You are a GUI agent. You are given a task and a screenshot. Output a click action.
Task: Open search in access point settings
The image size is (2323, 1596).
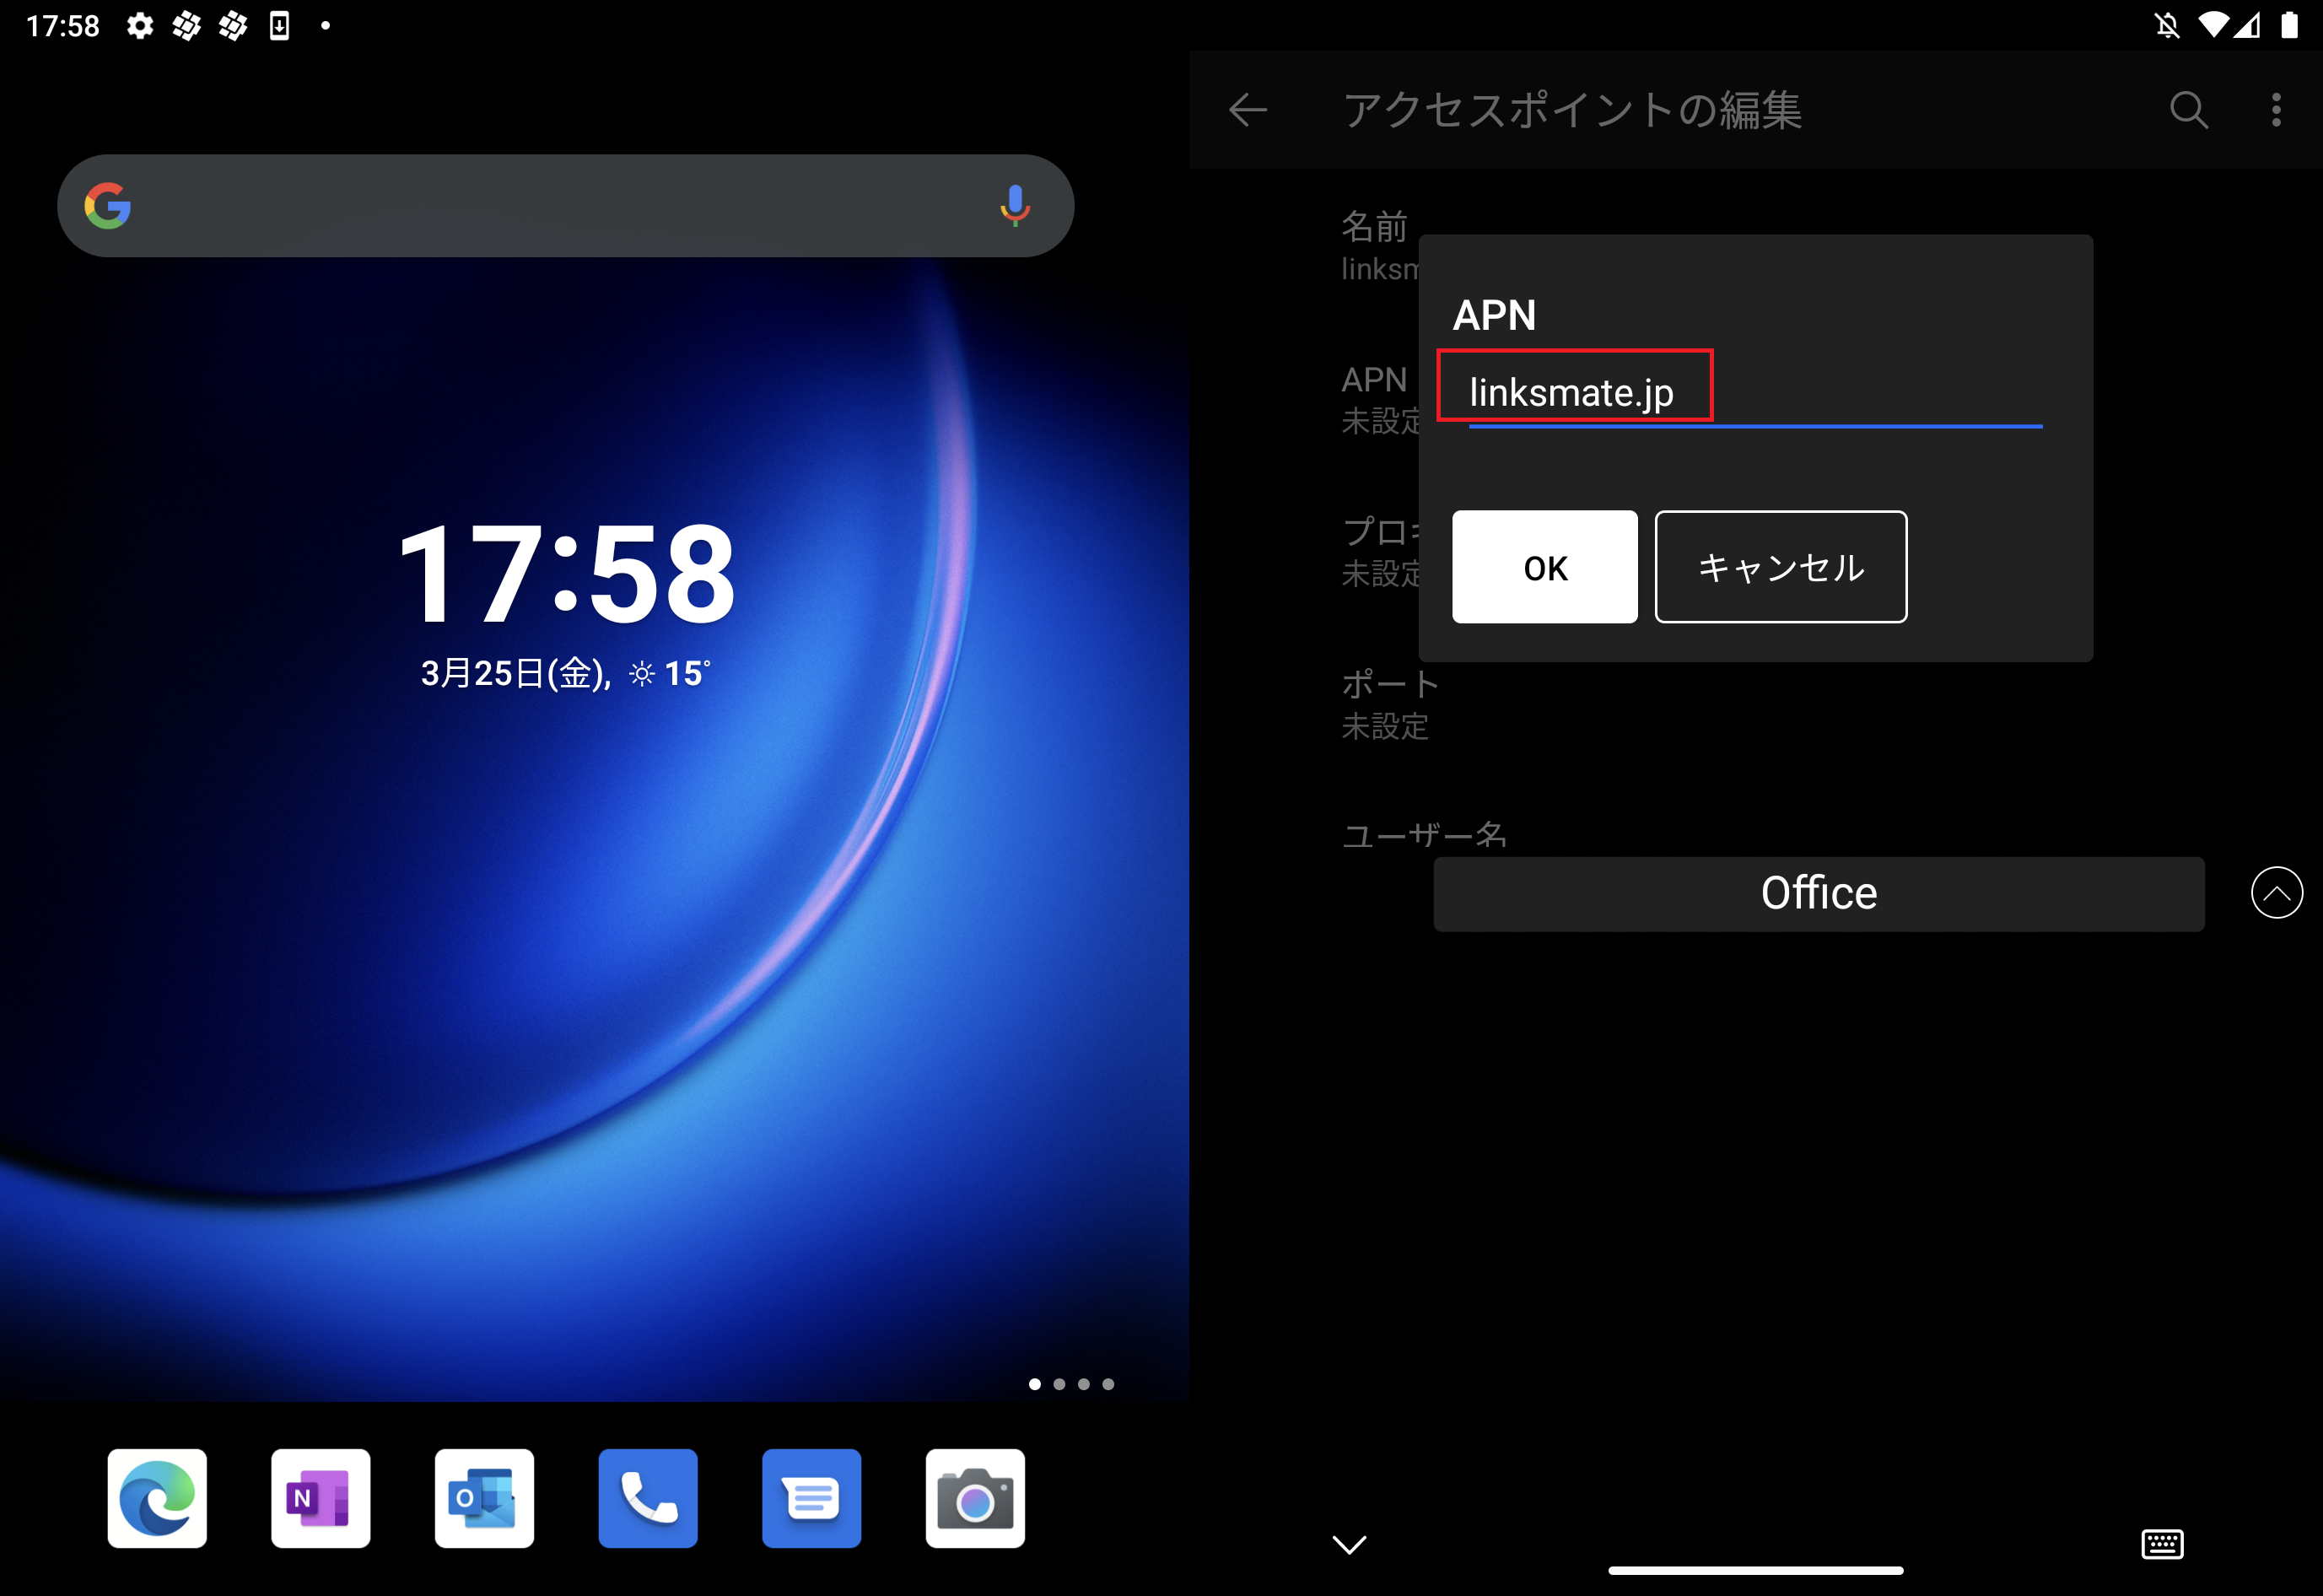(x=2189, y=110)
